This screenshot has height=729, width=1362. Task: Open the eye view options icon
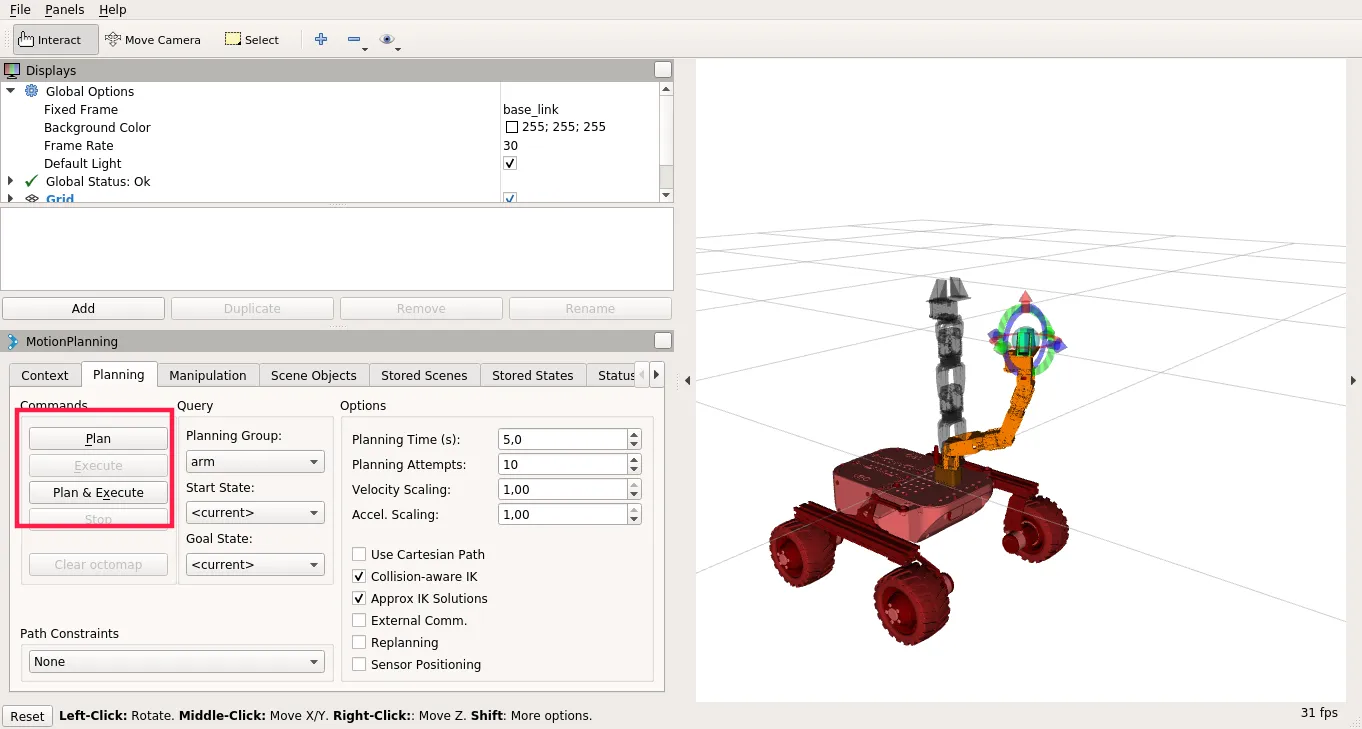pyautogui.click(x=387, y=40)
